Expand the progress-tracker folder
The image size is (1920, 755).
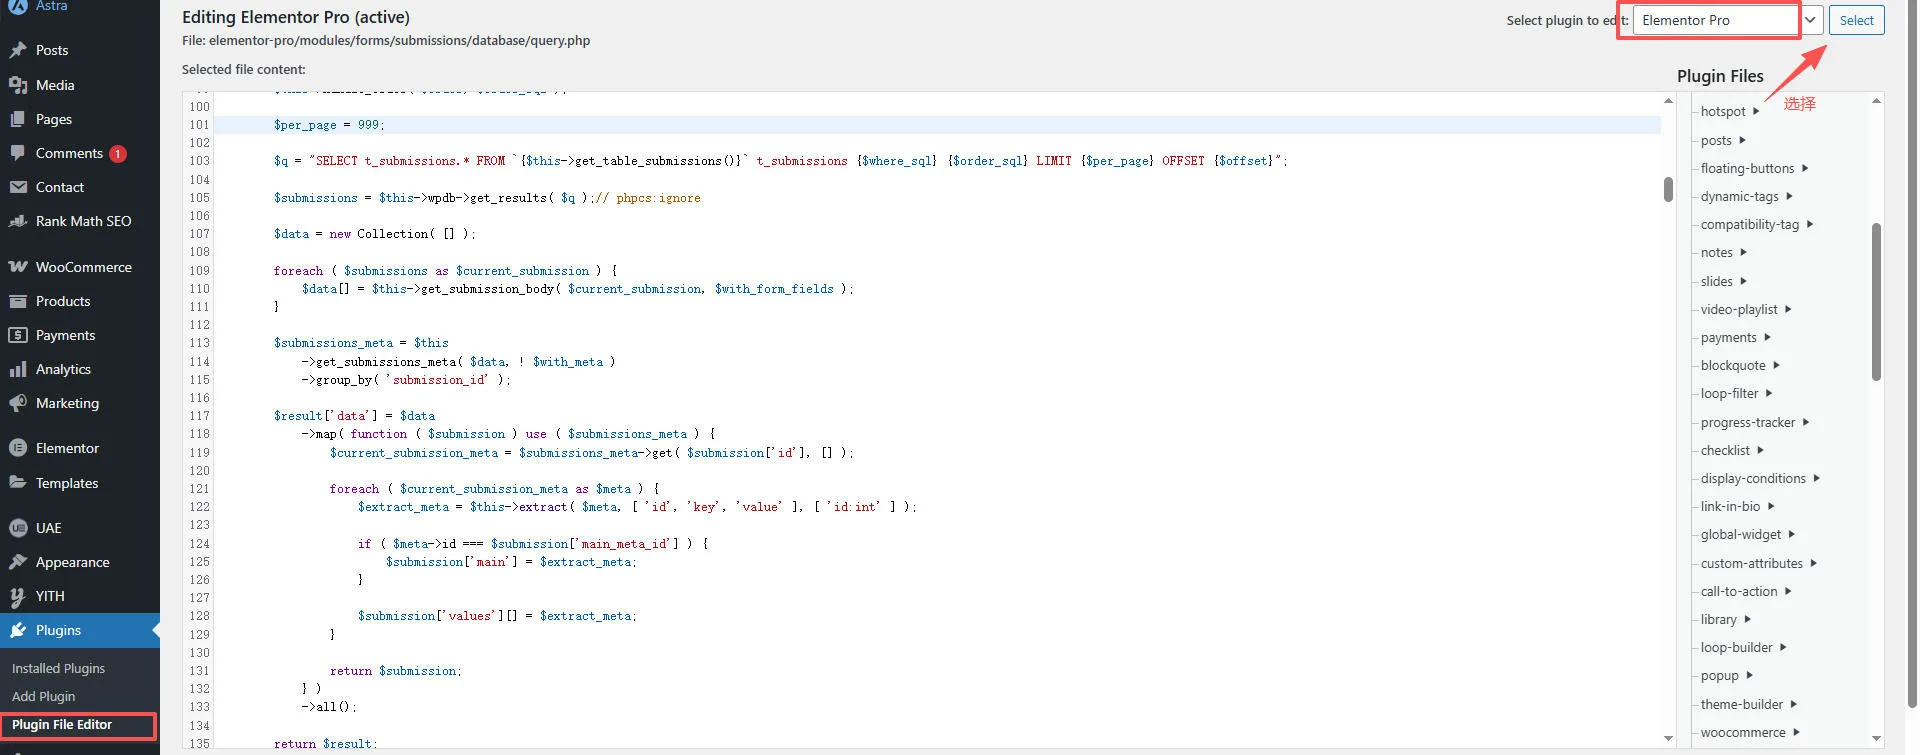pos(1755,422)
